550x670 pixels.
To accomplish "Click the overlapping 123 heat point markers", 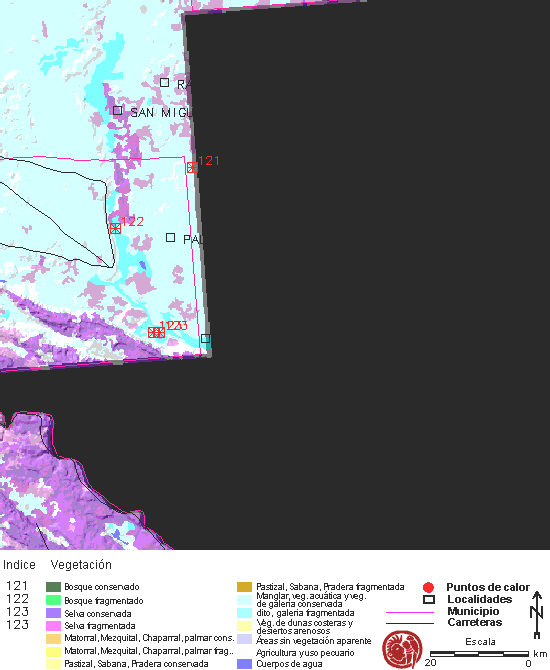I will [x=156, y=332].
